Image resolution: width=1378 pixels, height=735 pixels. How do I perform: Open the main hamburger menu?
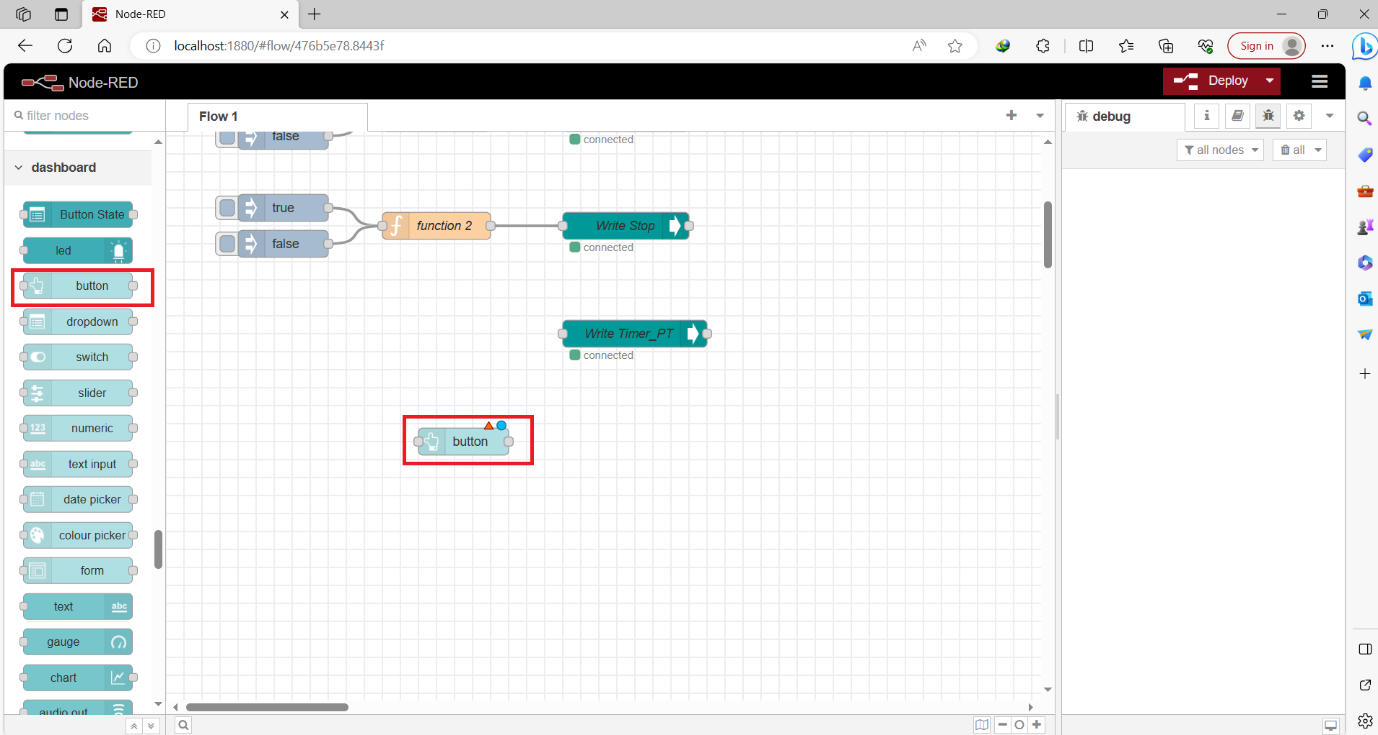tap(1319, 81)
